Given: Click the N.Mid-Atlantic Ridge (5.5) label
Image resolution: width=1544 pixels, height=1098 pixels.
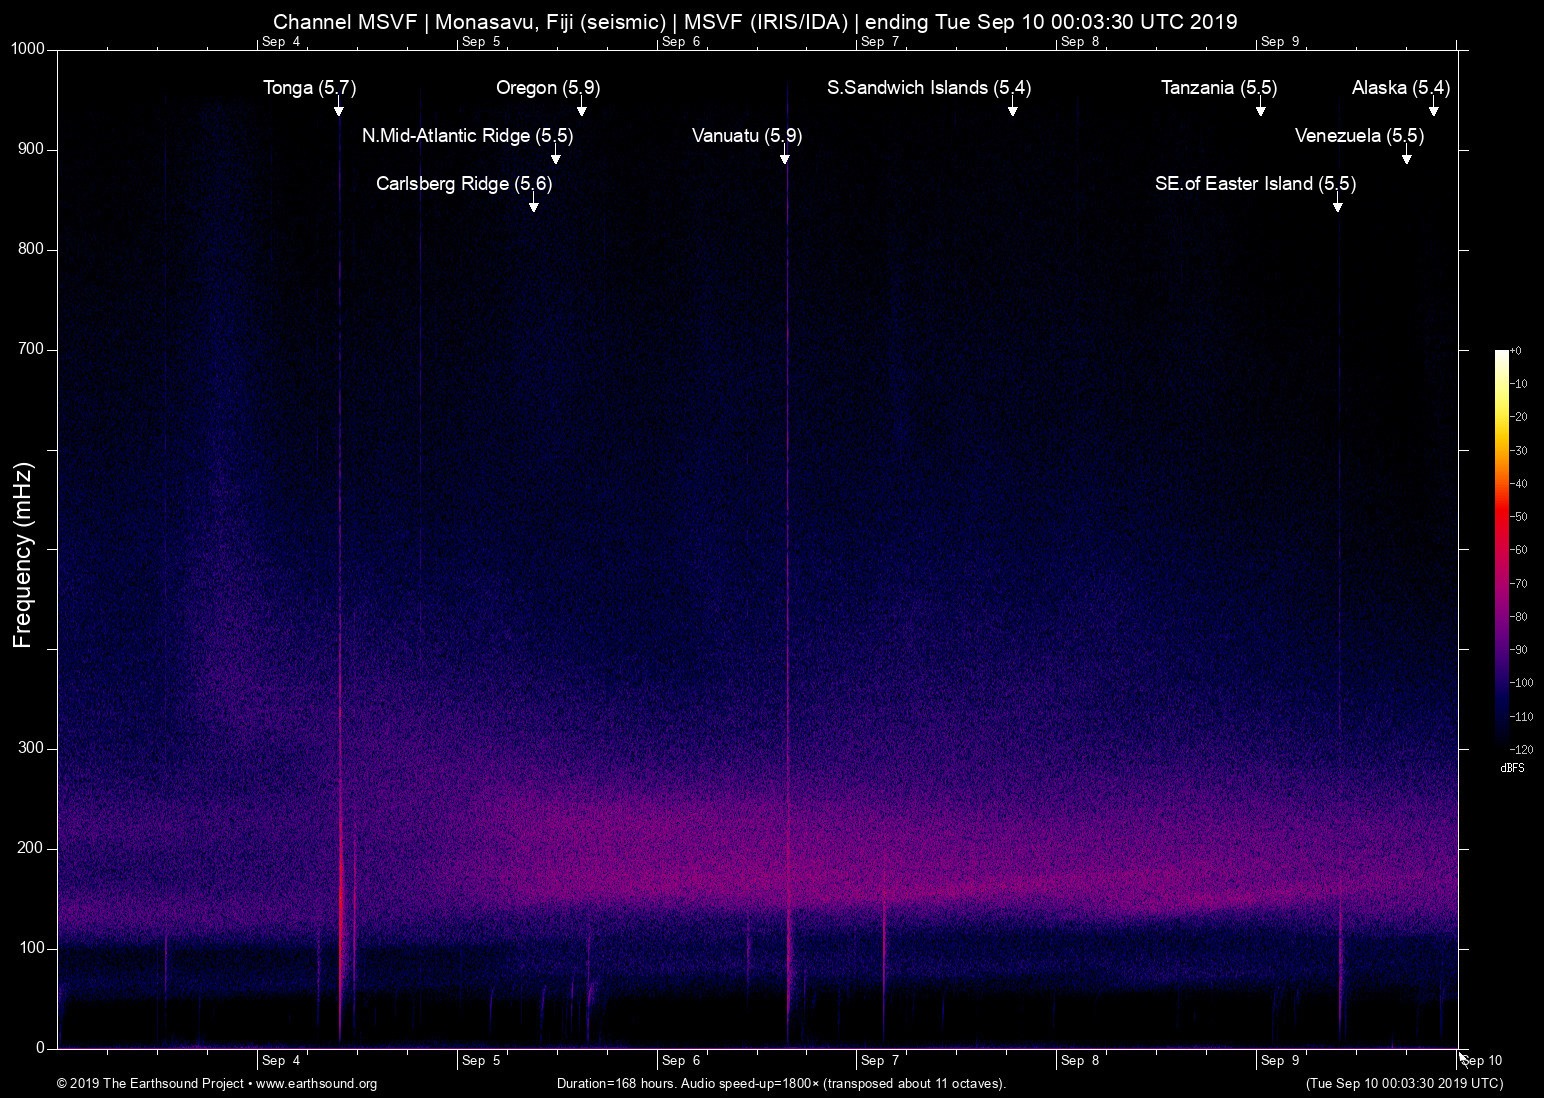Looking at the screenshot, I should (468, 136).
